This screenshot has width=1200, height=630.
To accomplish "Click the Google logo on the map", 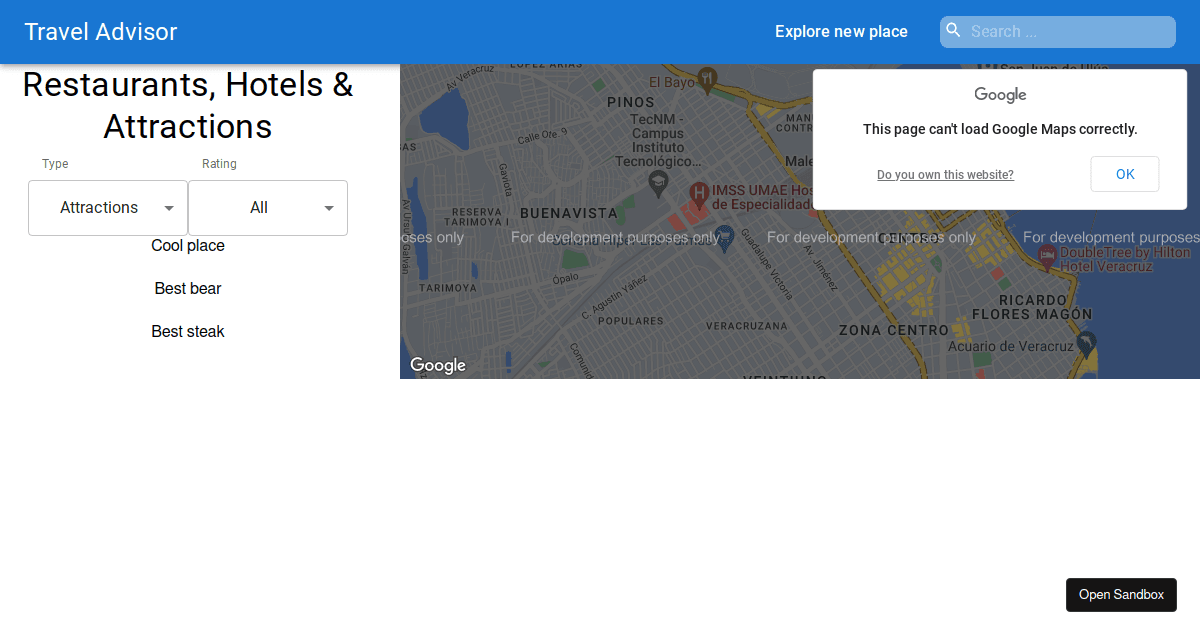I will click(x=437, y=365).
